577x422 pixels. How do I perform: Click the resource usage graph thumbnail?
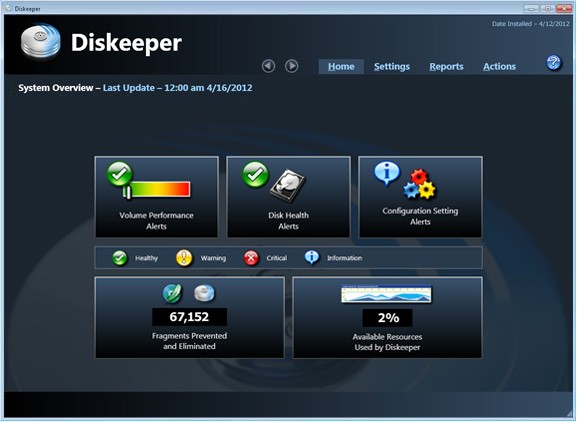point(386,294)
